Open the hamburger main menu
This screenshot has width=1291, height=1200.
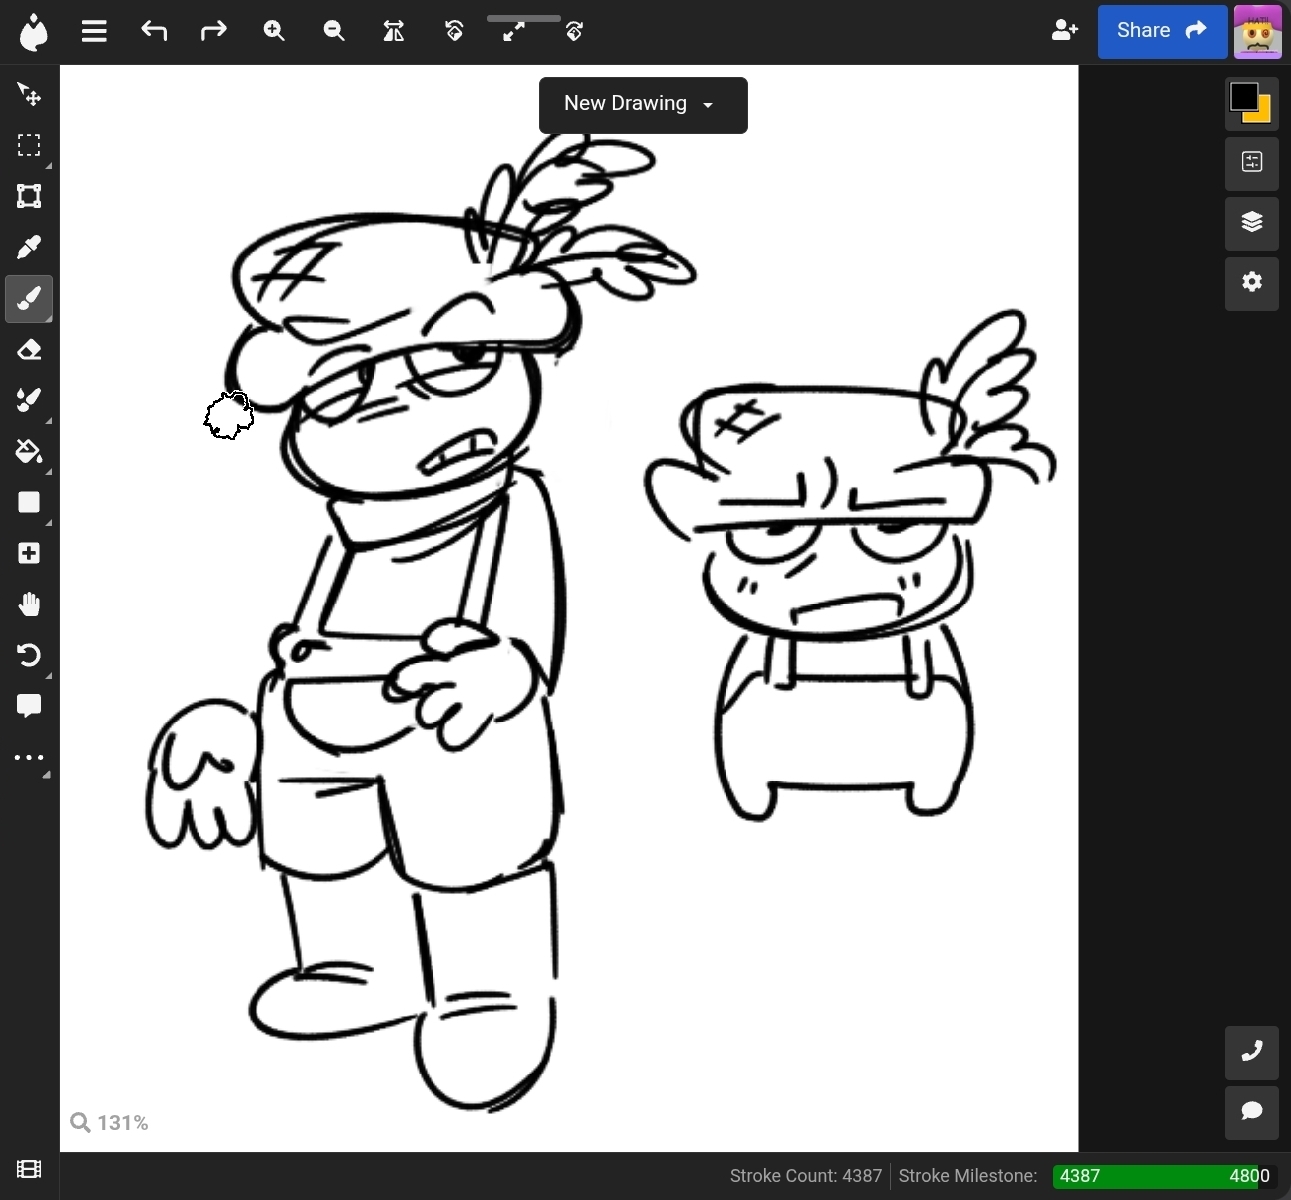[x=94, y=31]
